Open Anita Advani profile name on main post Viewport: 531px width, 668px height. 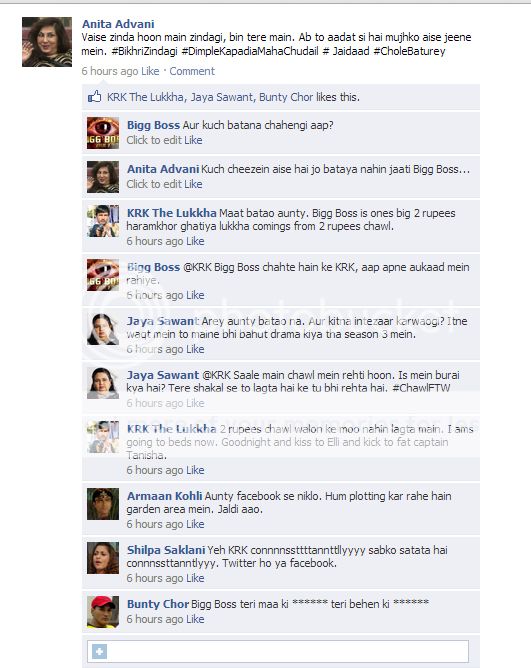(118, 24)
